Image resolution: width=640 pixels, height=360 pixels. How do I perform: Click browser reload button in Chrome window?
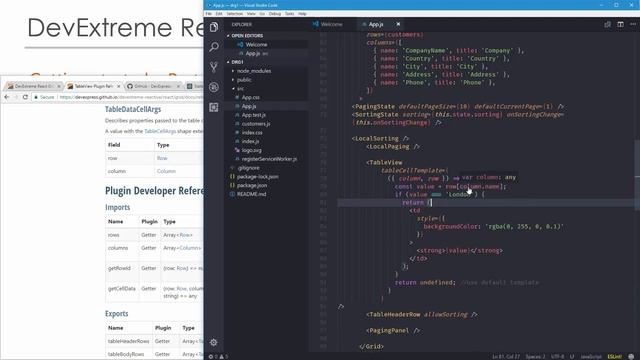[25, 97]
